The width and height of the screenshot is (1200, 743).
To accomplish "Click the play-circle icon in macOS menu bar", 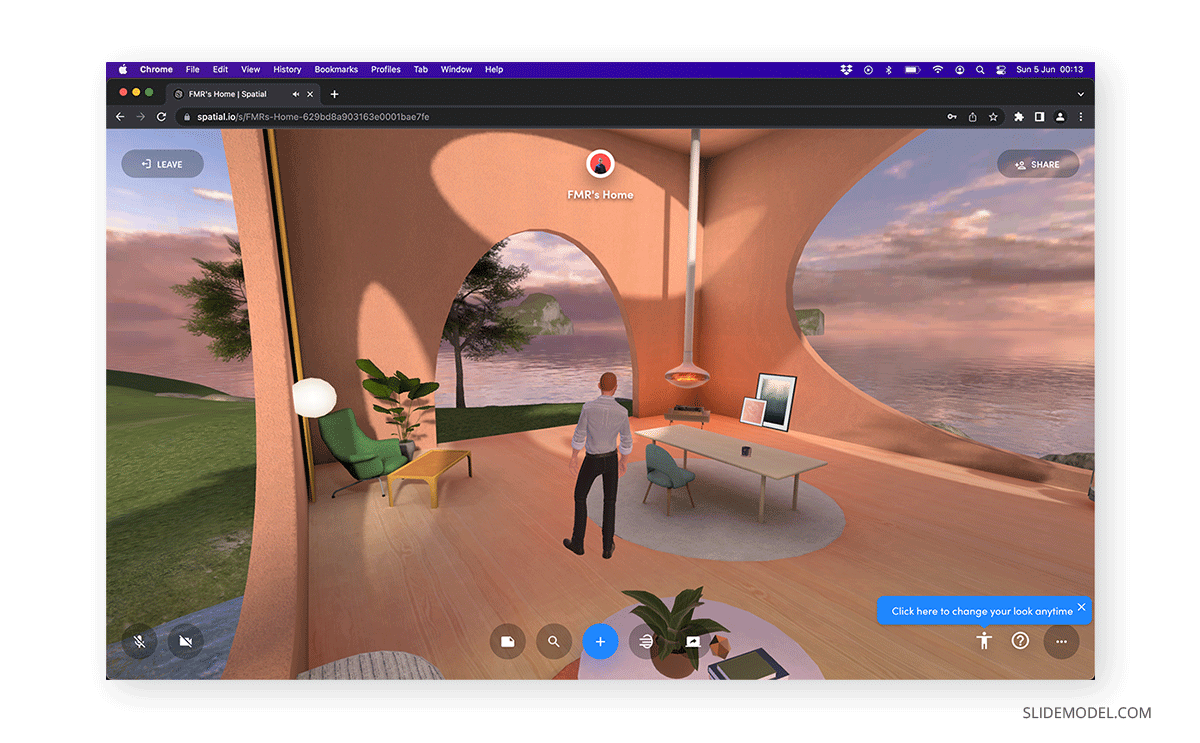I will pos(868,70).
